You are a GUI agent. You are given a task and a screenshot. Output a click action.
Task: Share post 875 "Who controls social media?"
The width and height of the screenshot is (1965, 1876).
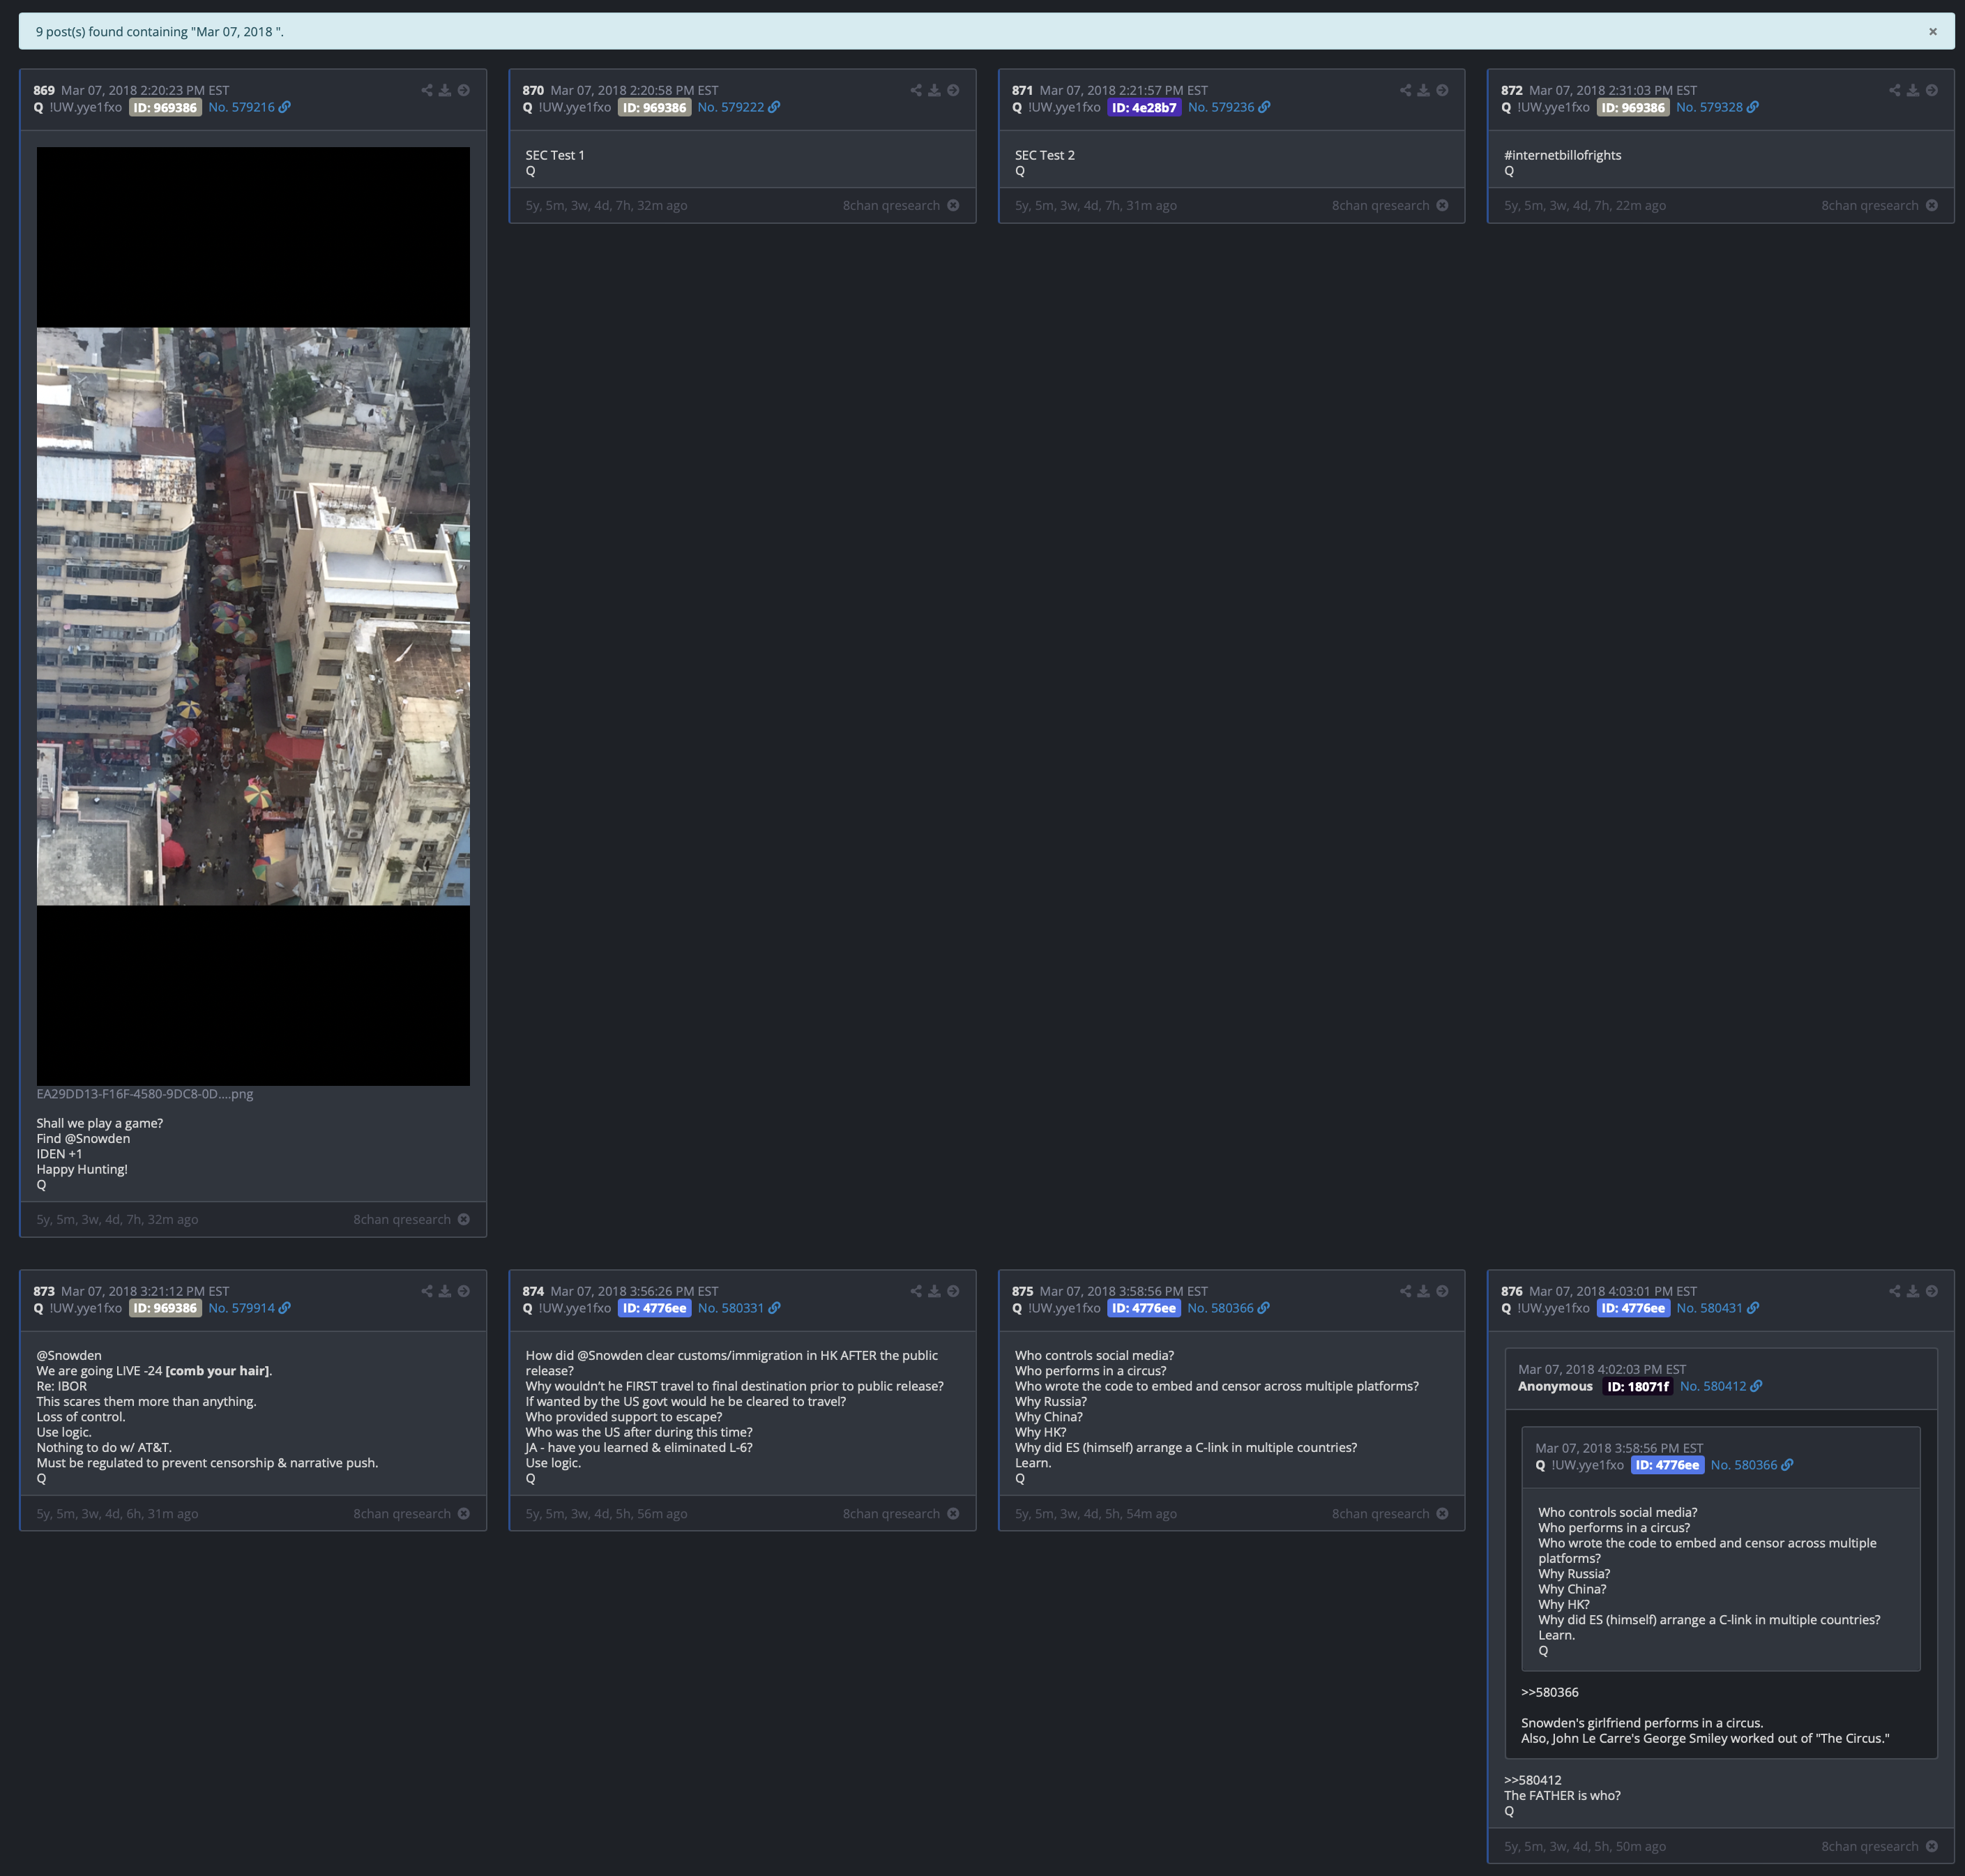pos(1405,1291)
